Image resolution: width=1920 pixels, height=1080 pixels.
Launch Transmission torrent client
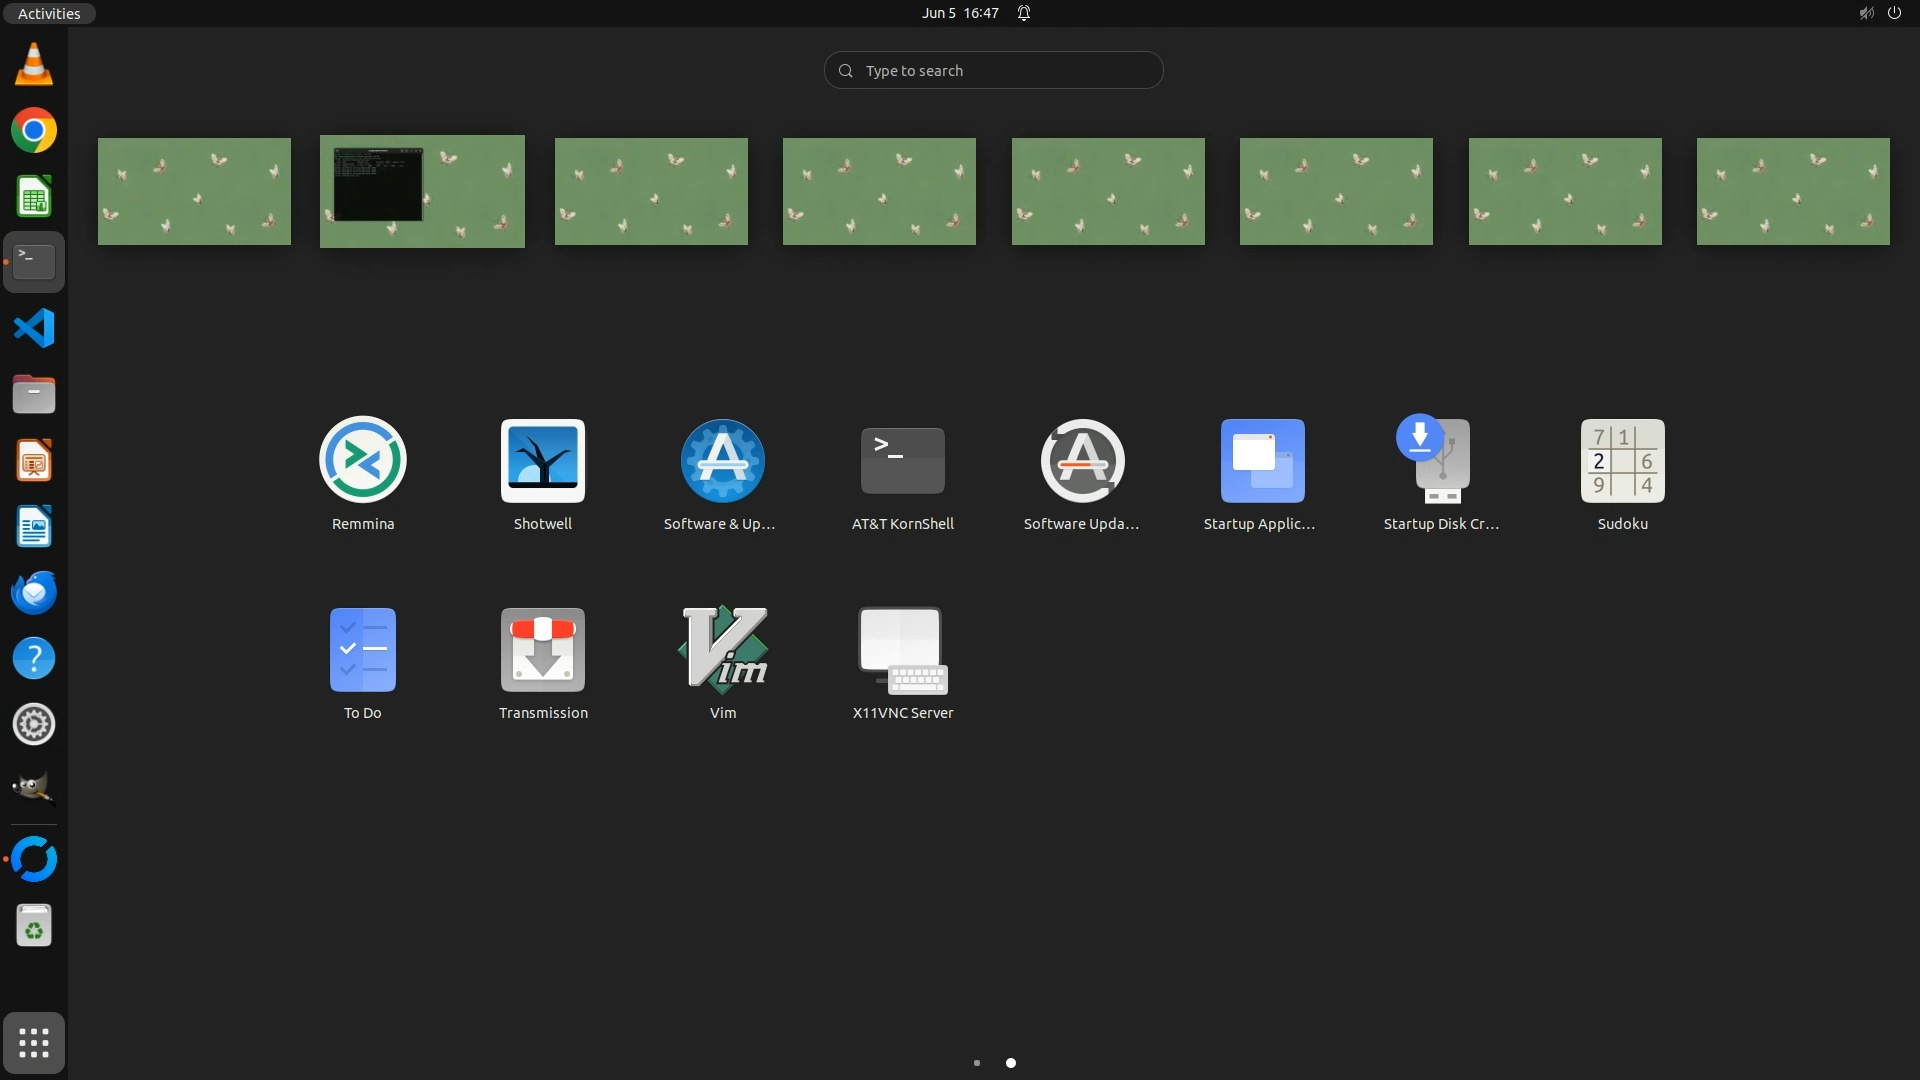point(543,650)
